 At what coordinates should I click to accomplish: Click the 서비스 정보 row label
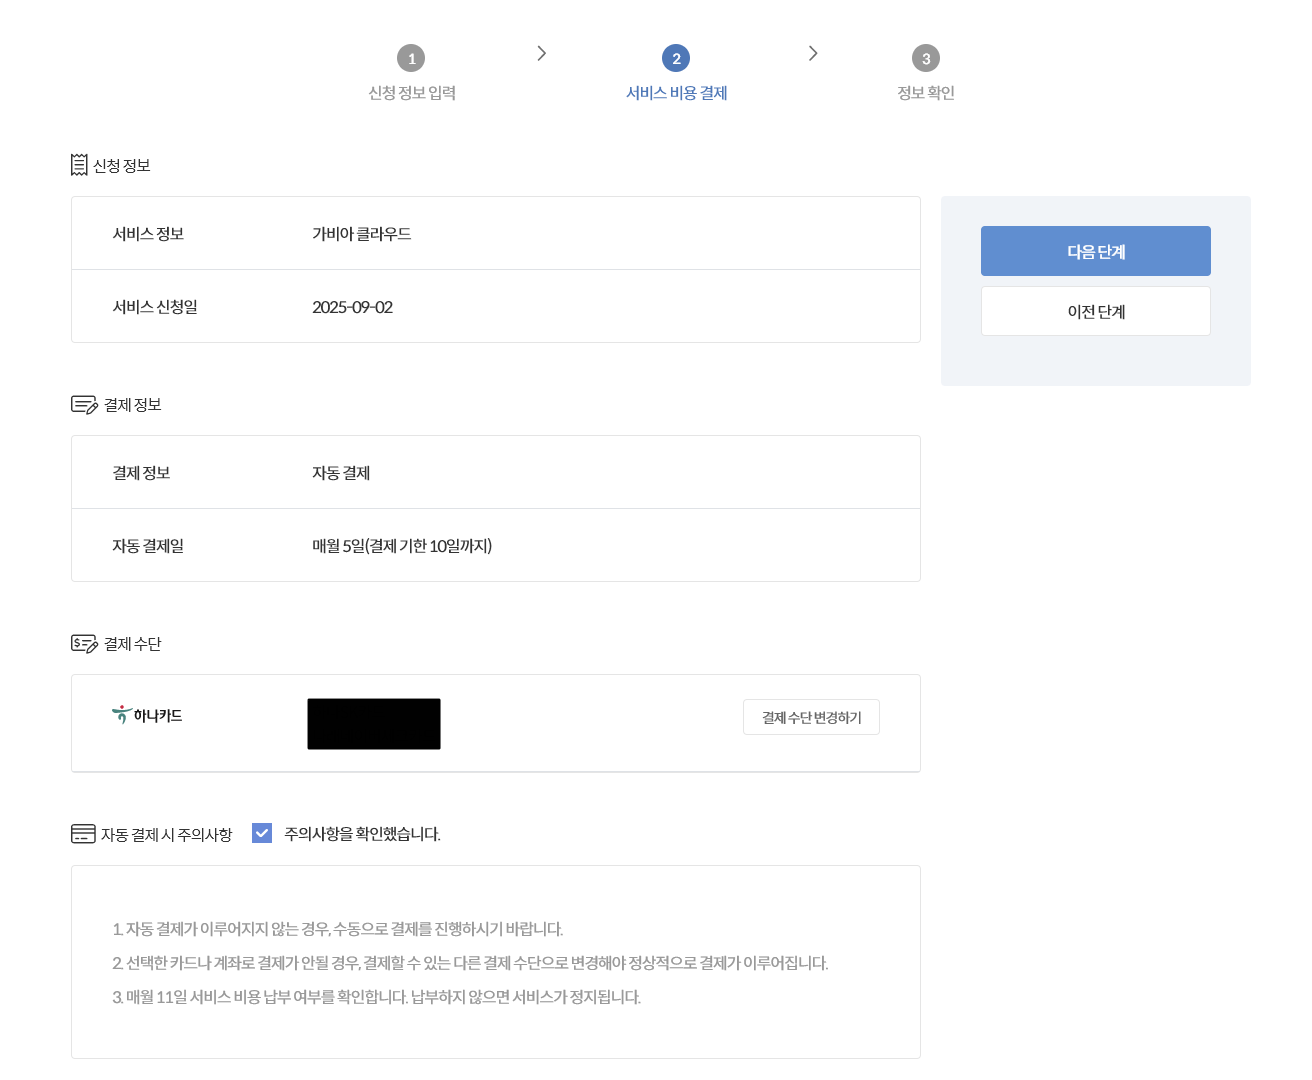[148, 234]
